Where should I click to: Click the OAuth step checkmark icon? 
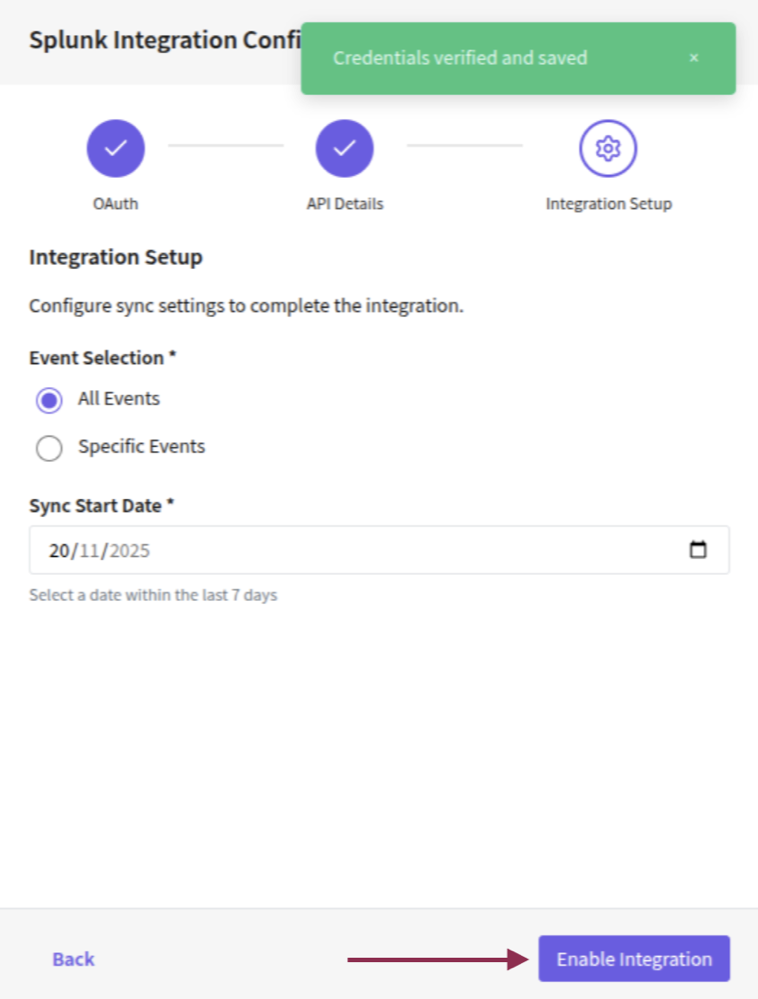115,147
